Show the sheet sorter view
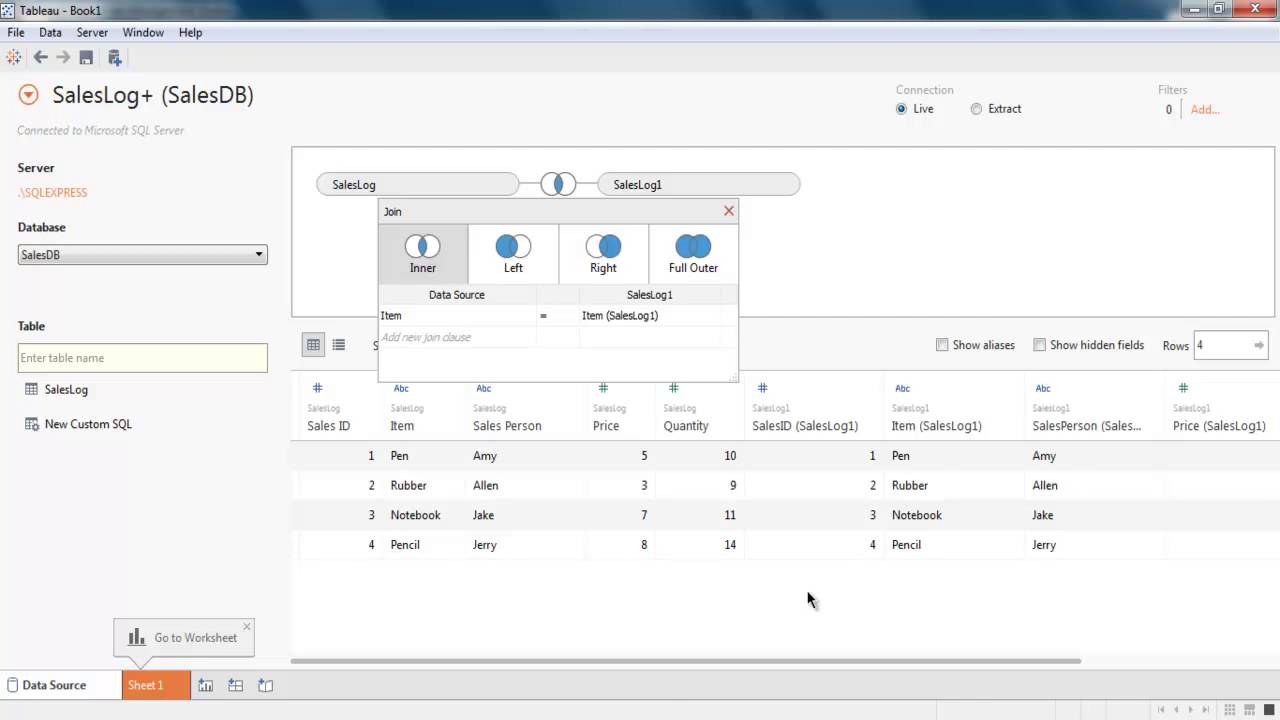The width and height of the screenshot is (1280, 720). coord(1232,710)
